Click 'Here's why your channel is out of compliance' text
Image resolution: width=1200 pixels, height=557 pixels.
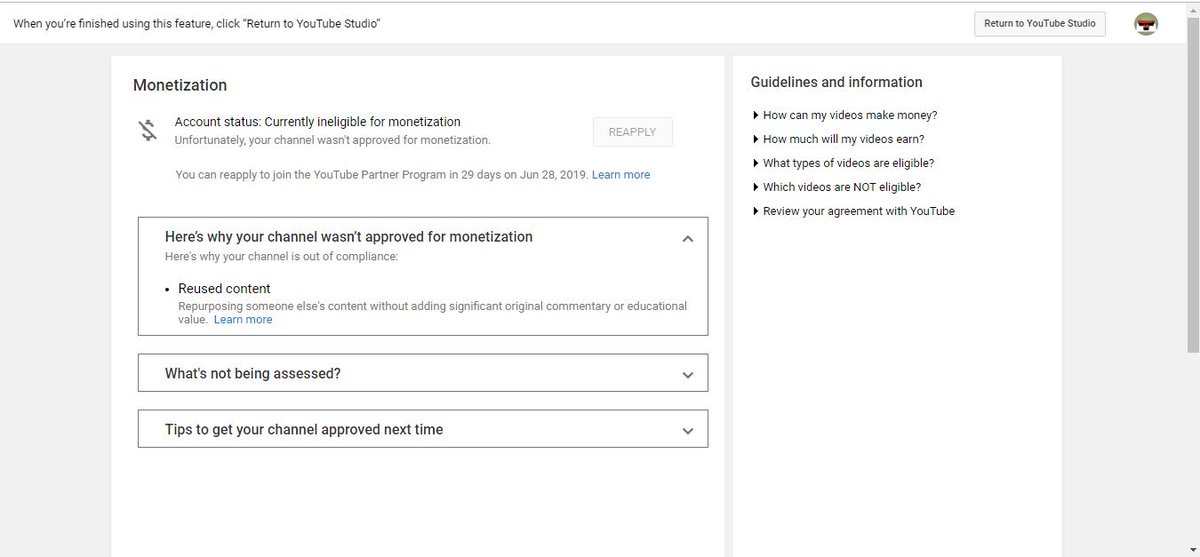[x=281, y=257]
